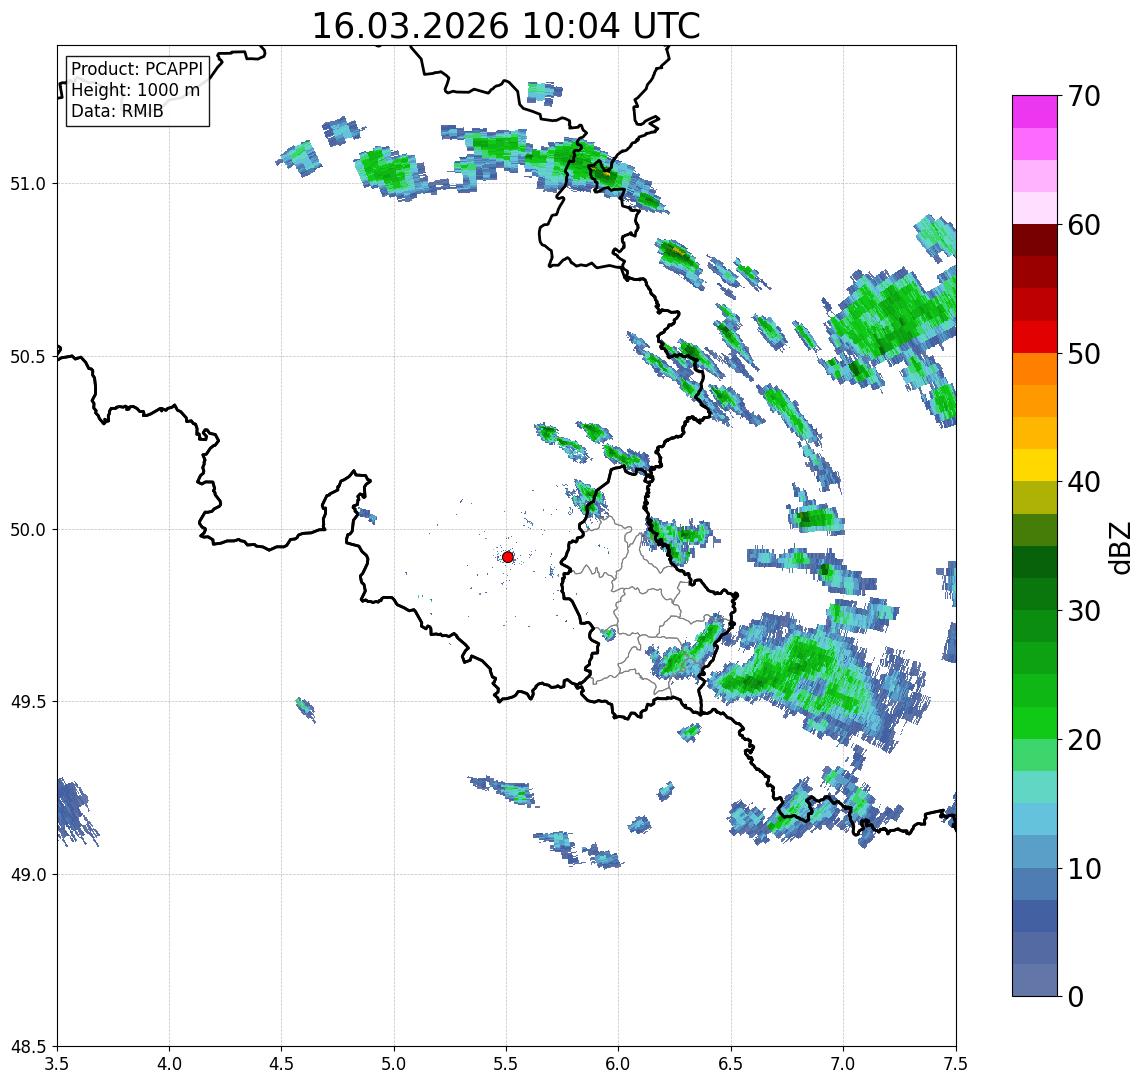1145x1084 pixels.
Task: Click the title '16.03.2026 10:04 UTC'
Action: [x=506, y=26]
